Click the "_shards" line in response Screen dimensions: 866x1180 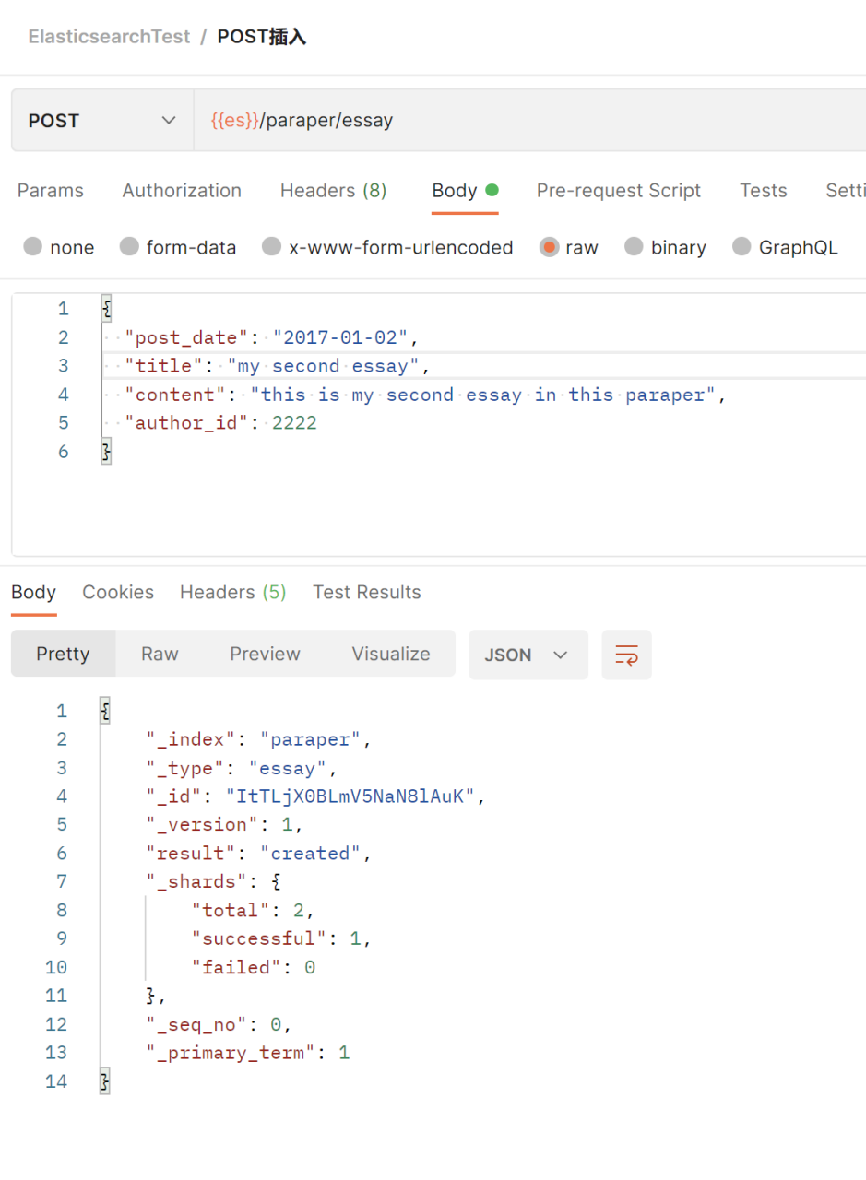click(214, 882)
